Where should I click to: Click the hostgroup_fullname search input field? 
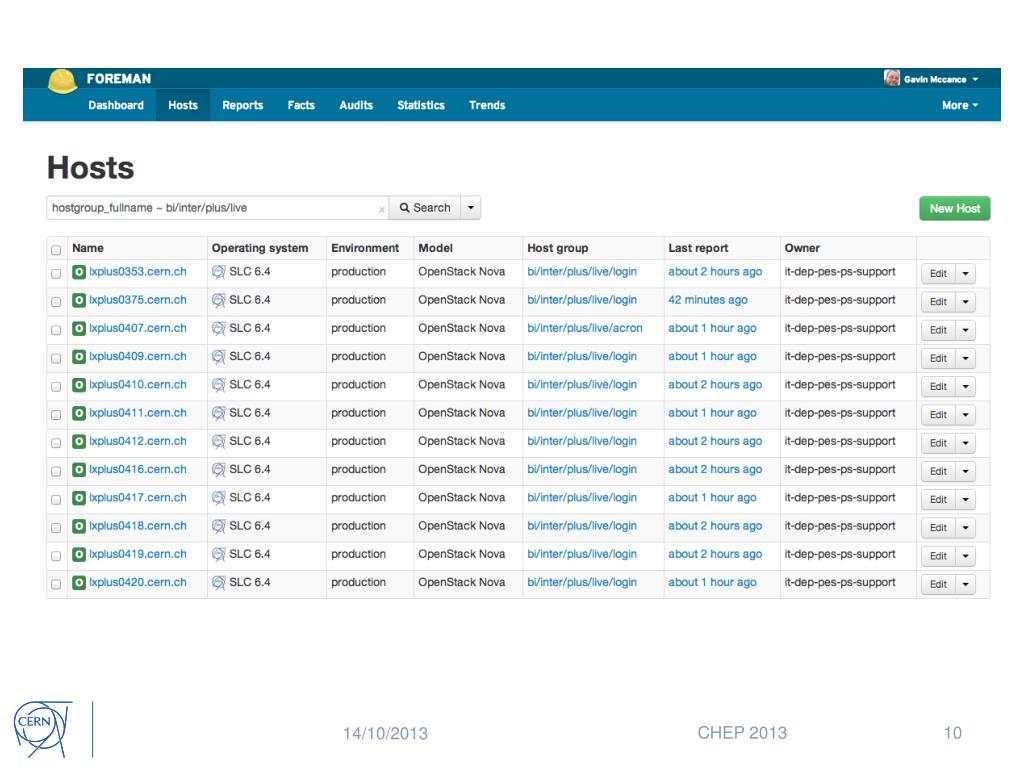(x=218, y=208)
